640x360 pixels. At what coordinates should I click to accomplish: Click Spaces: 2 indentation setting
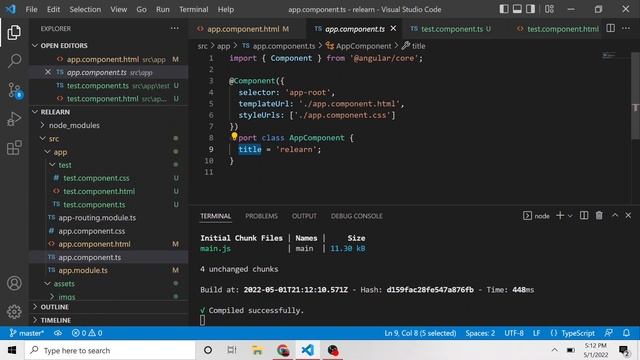click(x=480, y=333)
